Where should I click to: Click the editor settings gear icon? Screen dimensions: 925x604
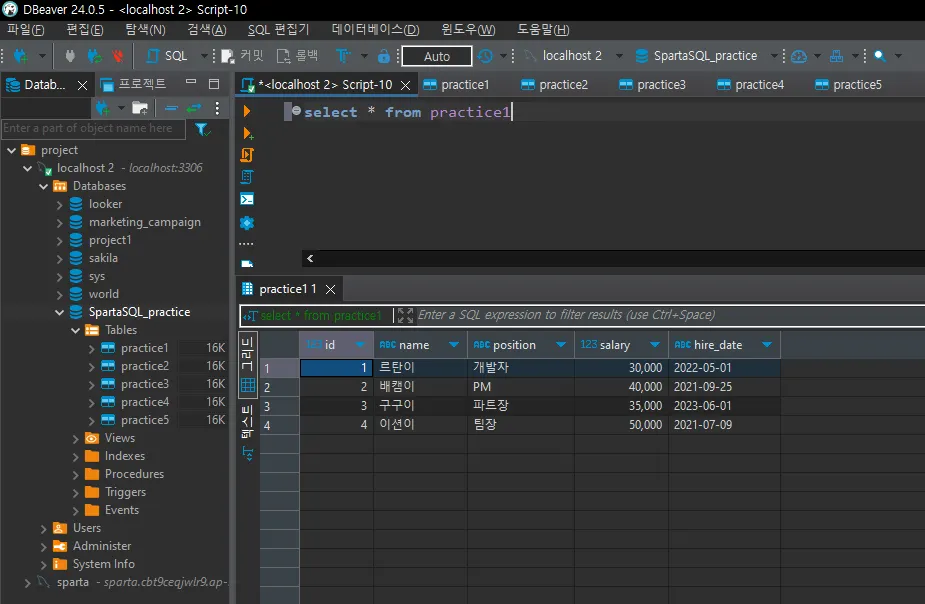click(247, 222)
